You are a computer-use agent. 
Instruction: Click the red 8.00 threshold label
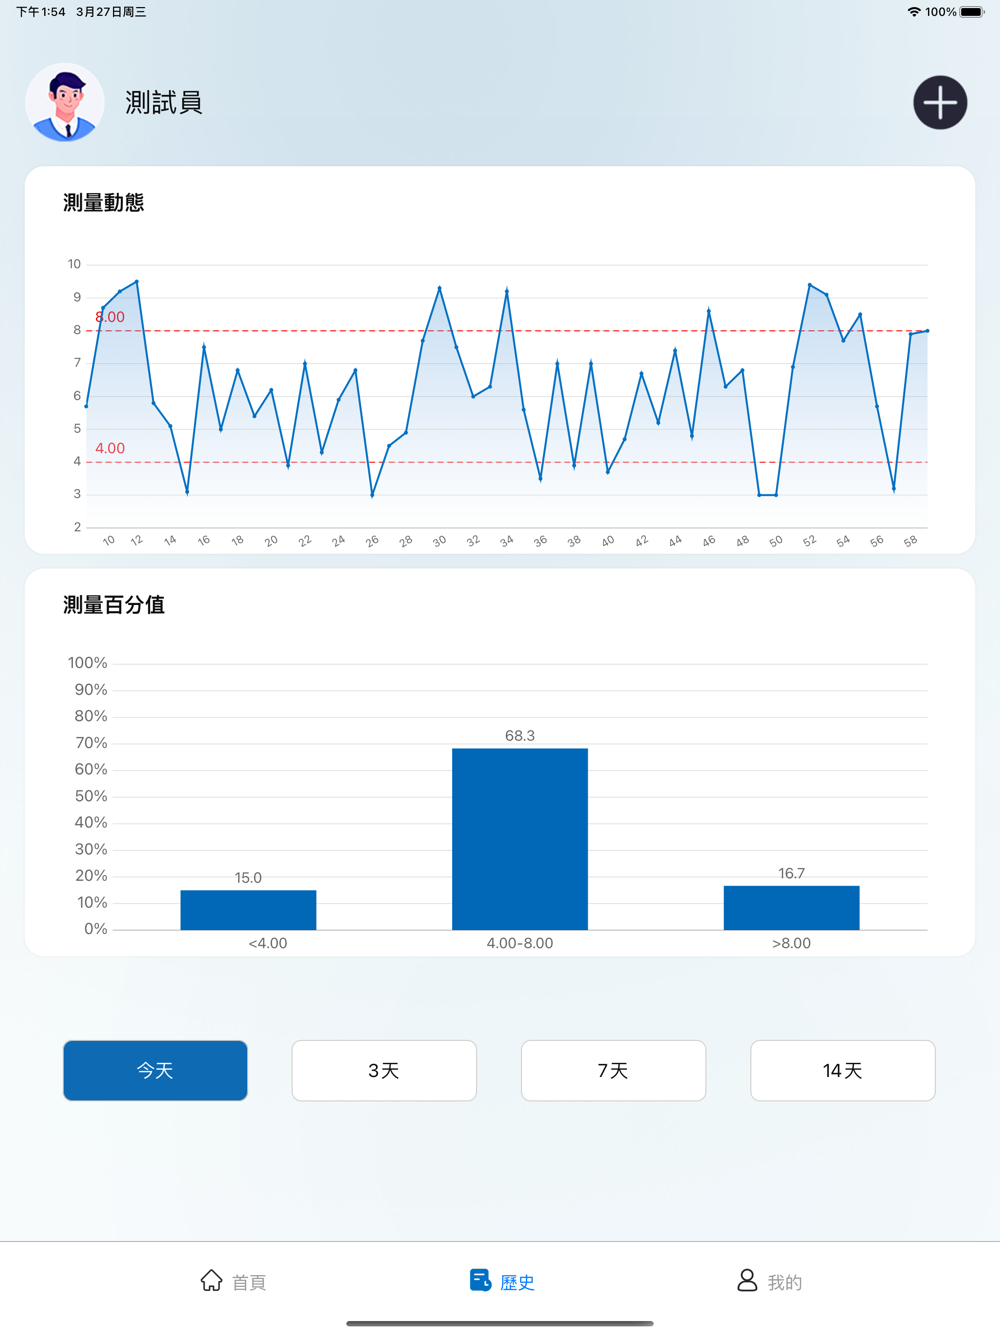pos(110,317)
